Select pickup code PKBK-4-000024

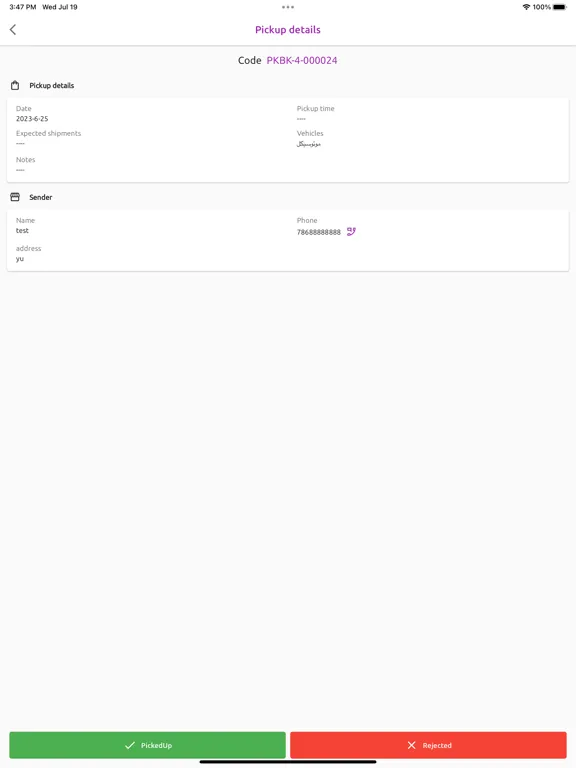coord(302,60)
